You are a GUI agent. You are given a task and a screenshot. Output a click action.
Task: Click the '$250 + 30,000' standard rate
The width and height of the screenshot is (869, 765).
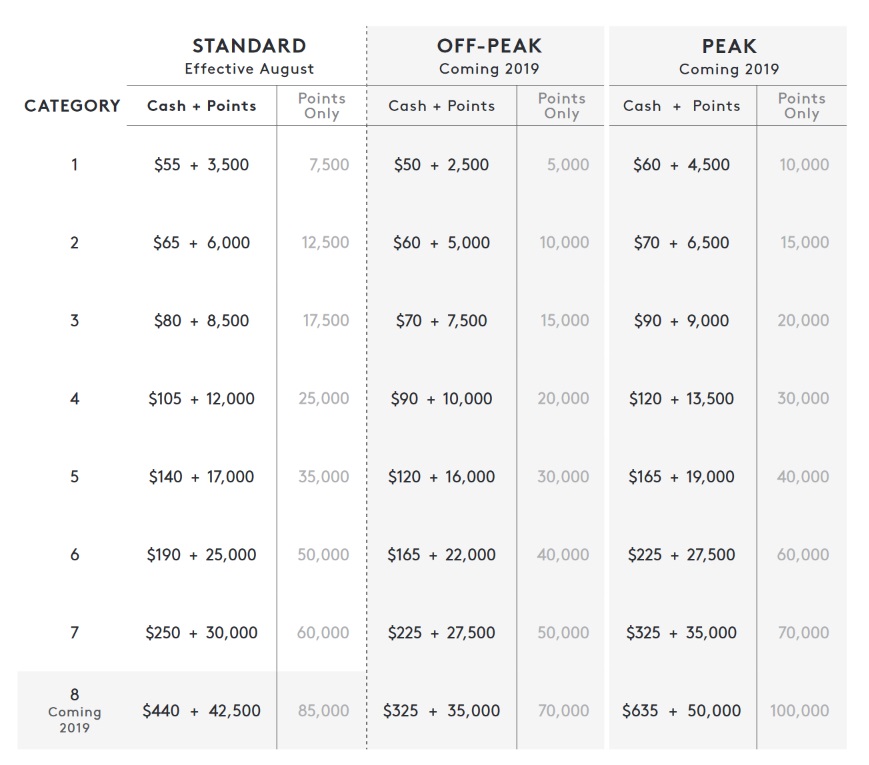[201, 633]
